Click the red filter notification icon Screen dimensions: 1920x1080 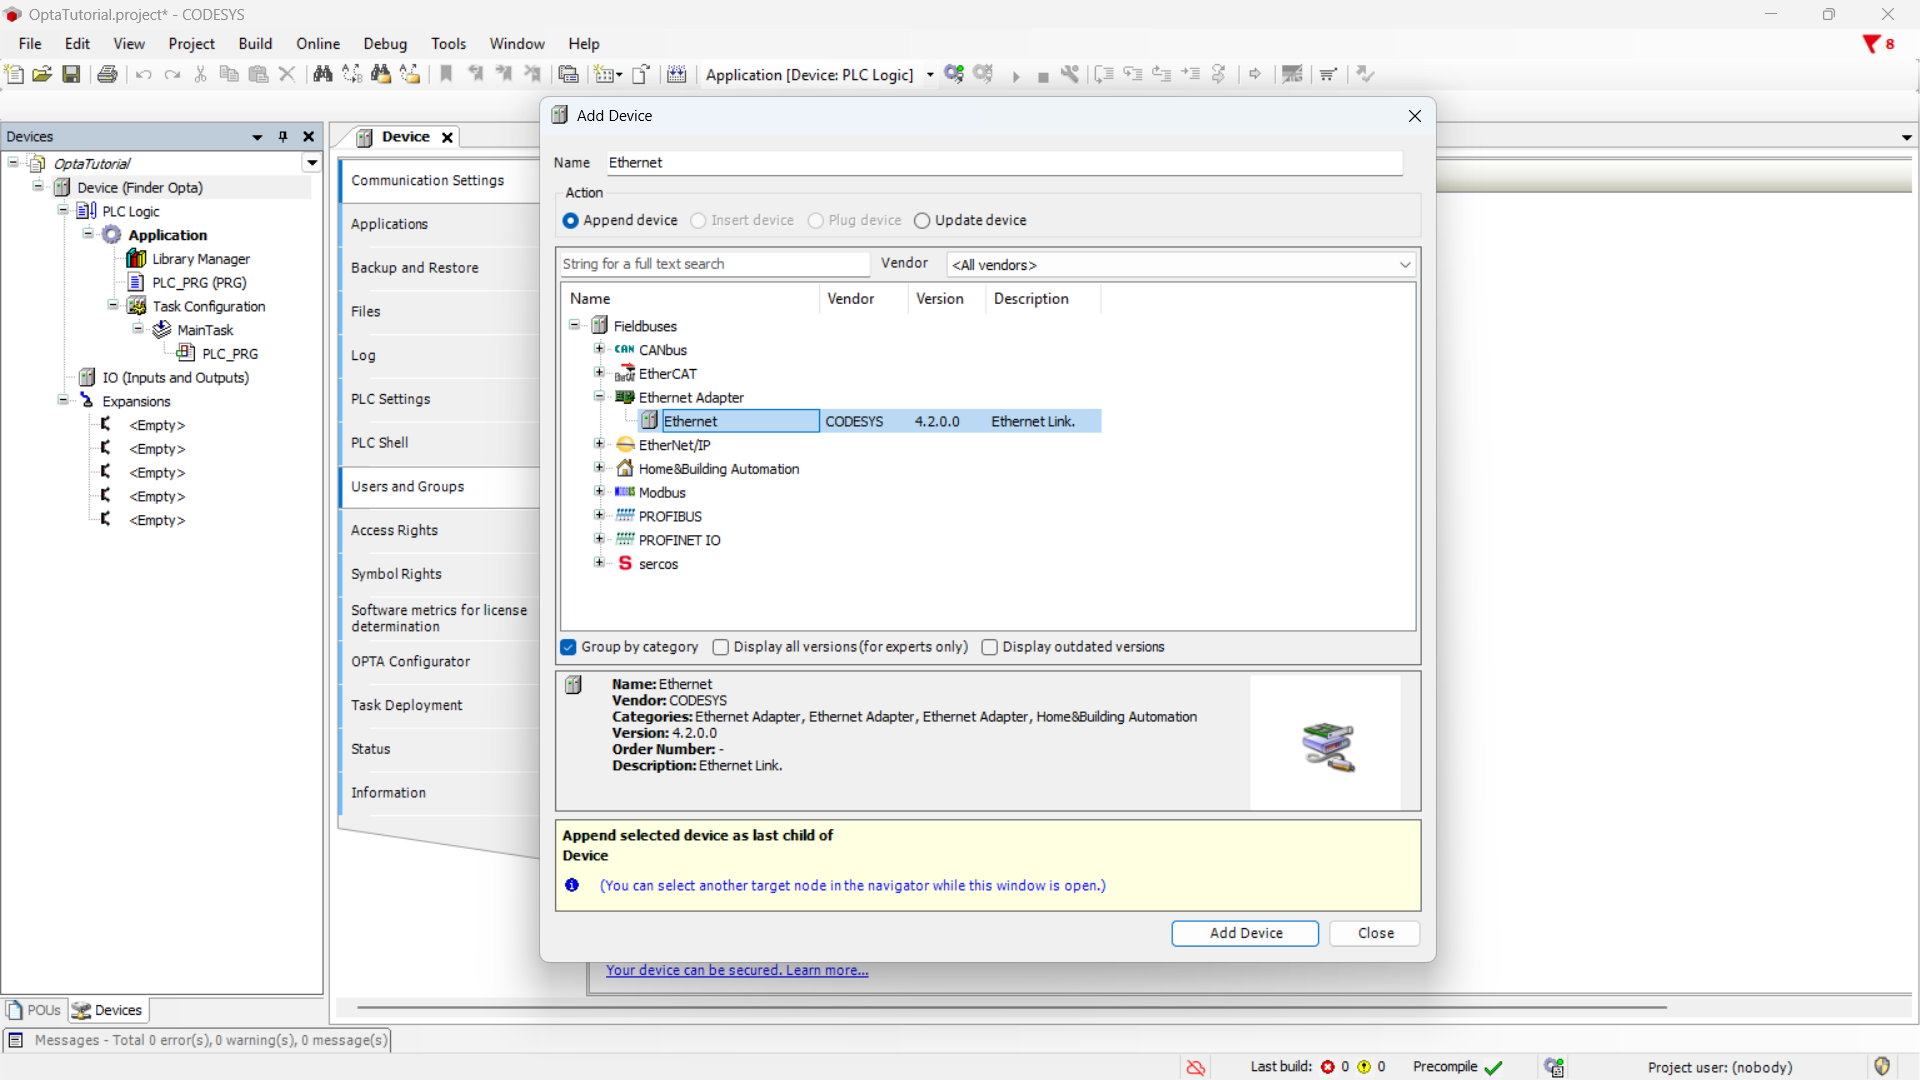click(1871, 44)
